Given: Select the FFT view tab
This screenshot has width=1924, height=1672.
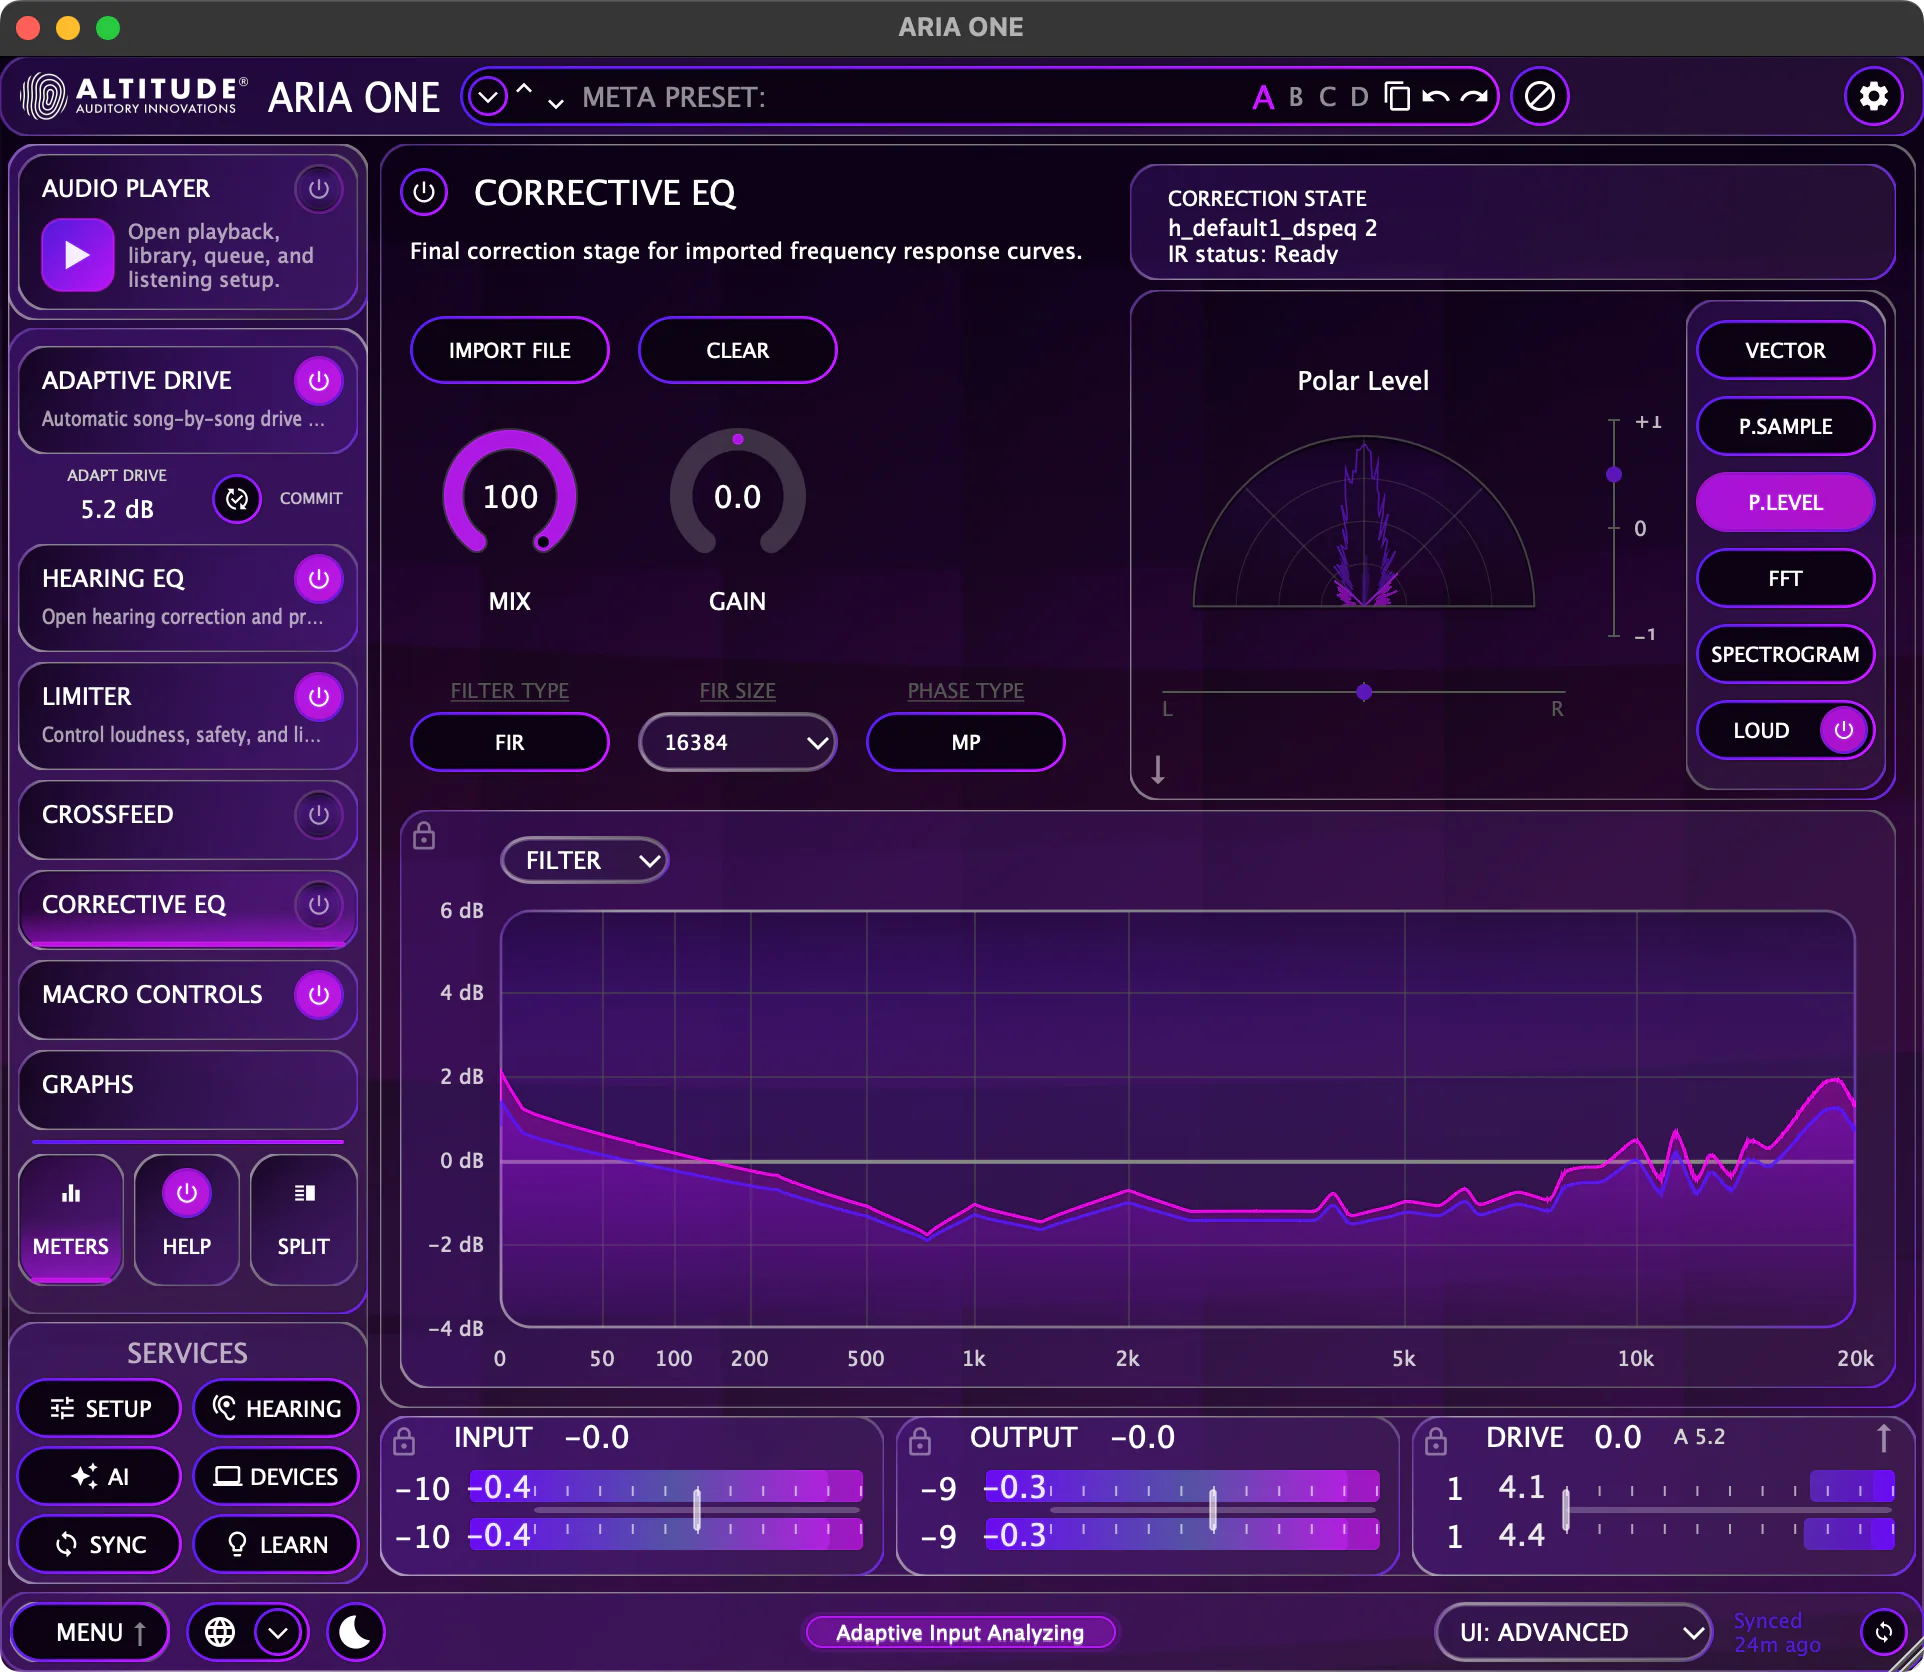Looking at the screenshot, I should coord(1785,578).
